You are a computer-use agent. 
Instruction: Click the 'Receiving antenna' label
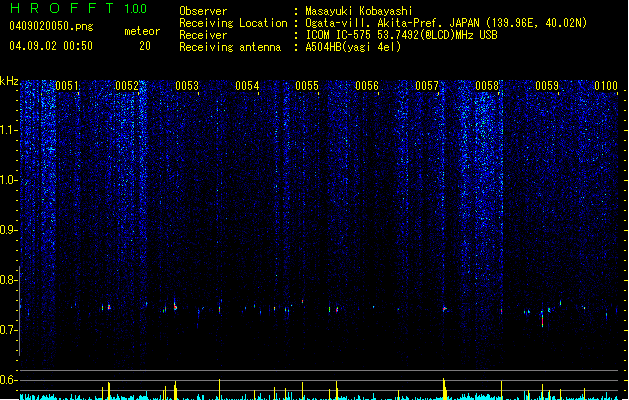pos(230,47)
